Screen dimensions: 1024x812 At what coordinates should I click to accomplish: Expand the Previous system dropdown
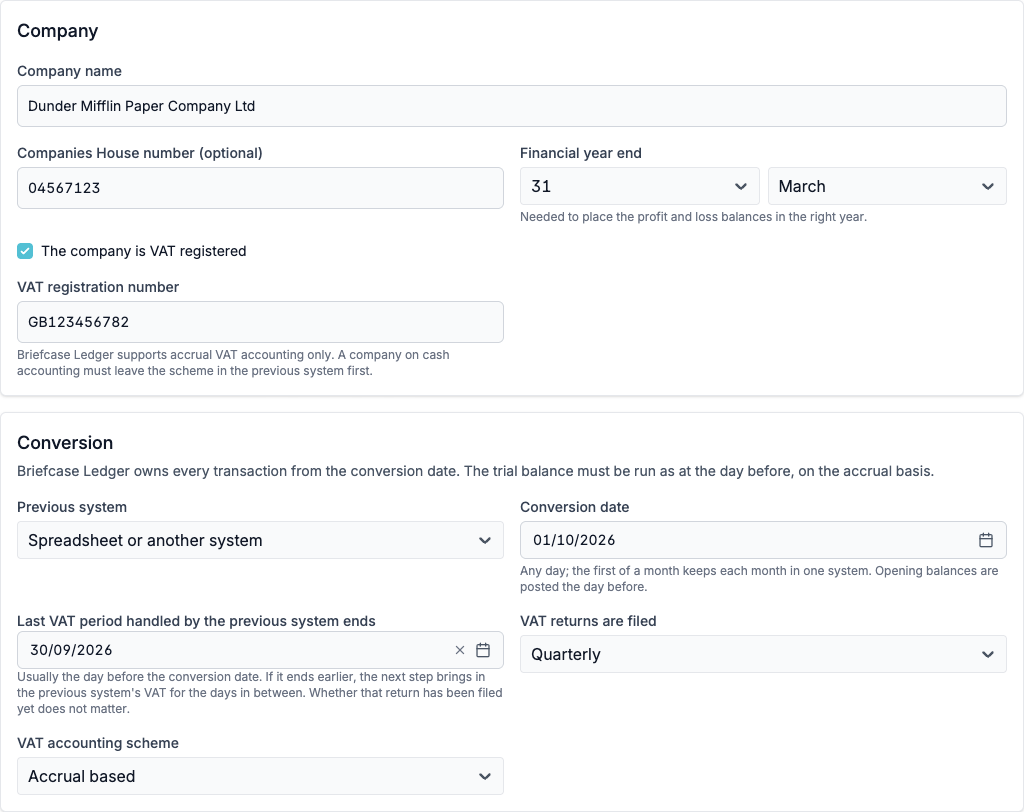(x=260, y=540)
